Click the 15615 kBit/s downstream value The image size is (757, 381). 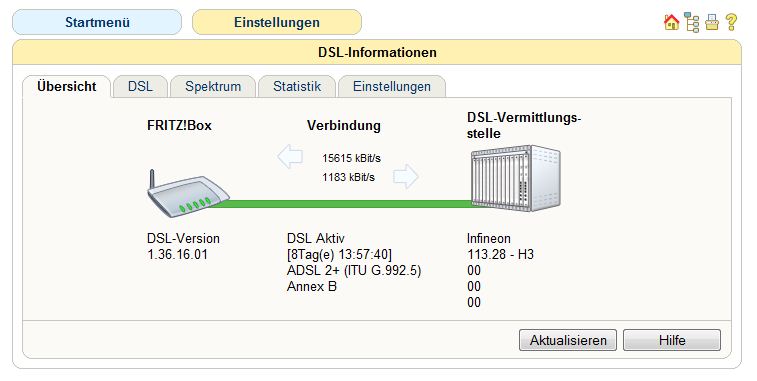pyautogui.click(x=351, y=158)
